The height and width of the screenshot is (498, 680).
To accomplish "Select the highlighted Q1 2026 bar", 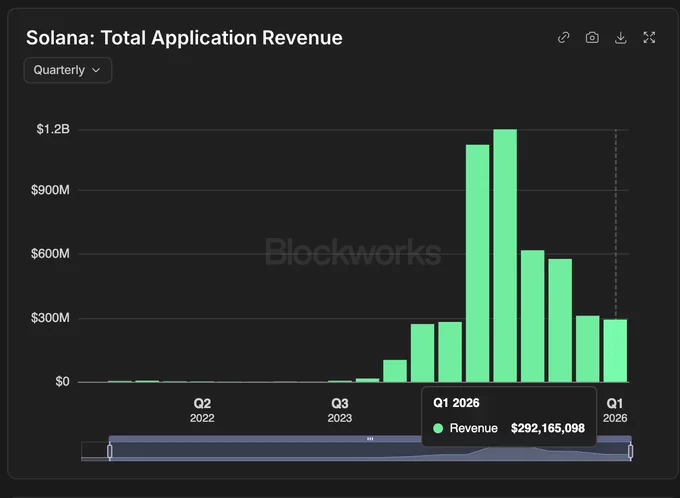I will tap(615, 351).
